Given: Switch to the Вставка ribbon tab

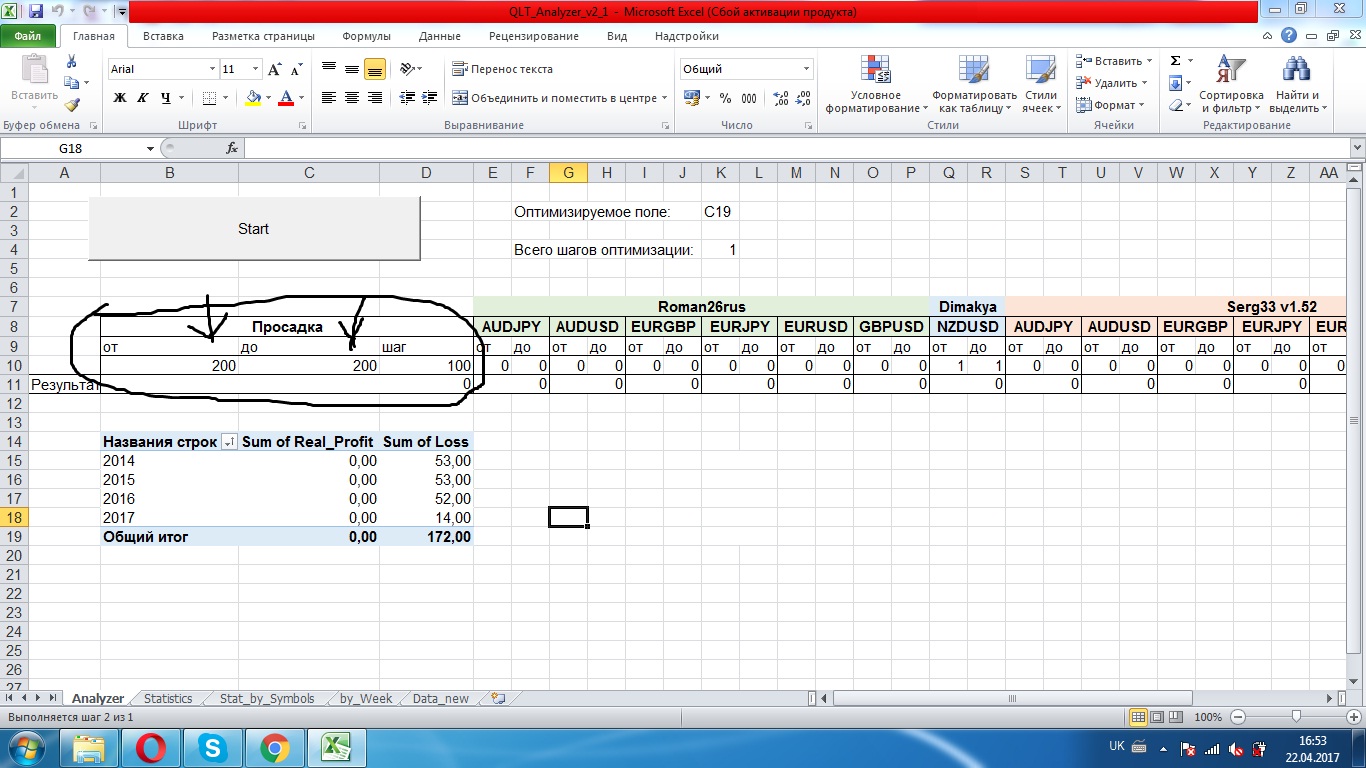Looking at the screenshot, I should coord(163,36).
